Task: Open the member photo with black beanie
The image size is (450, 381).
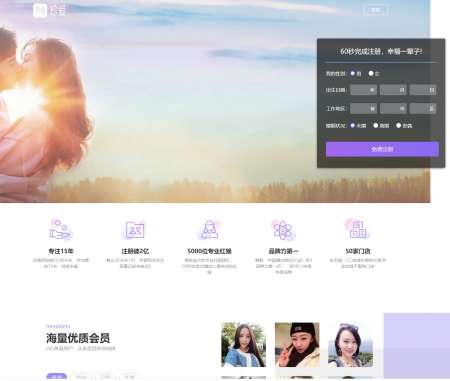Action: pos(297,344)
